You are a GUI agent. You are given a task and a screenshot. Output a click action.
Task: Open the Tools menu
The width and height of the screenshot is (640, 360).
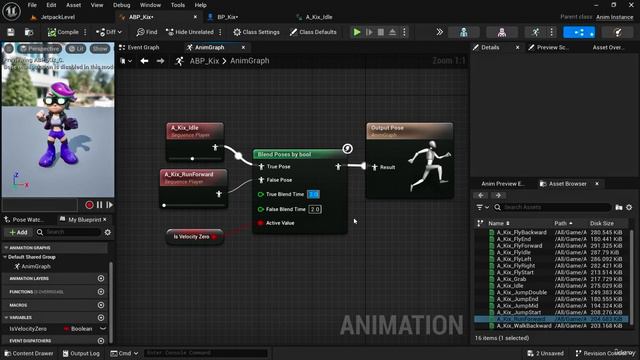(178, 5)
